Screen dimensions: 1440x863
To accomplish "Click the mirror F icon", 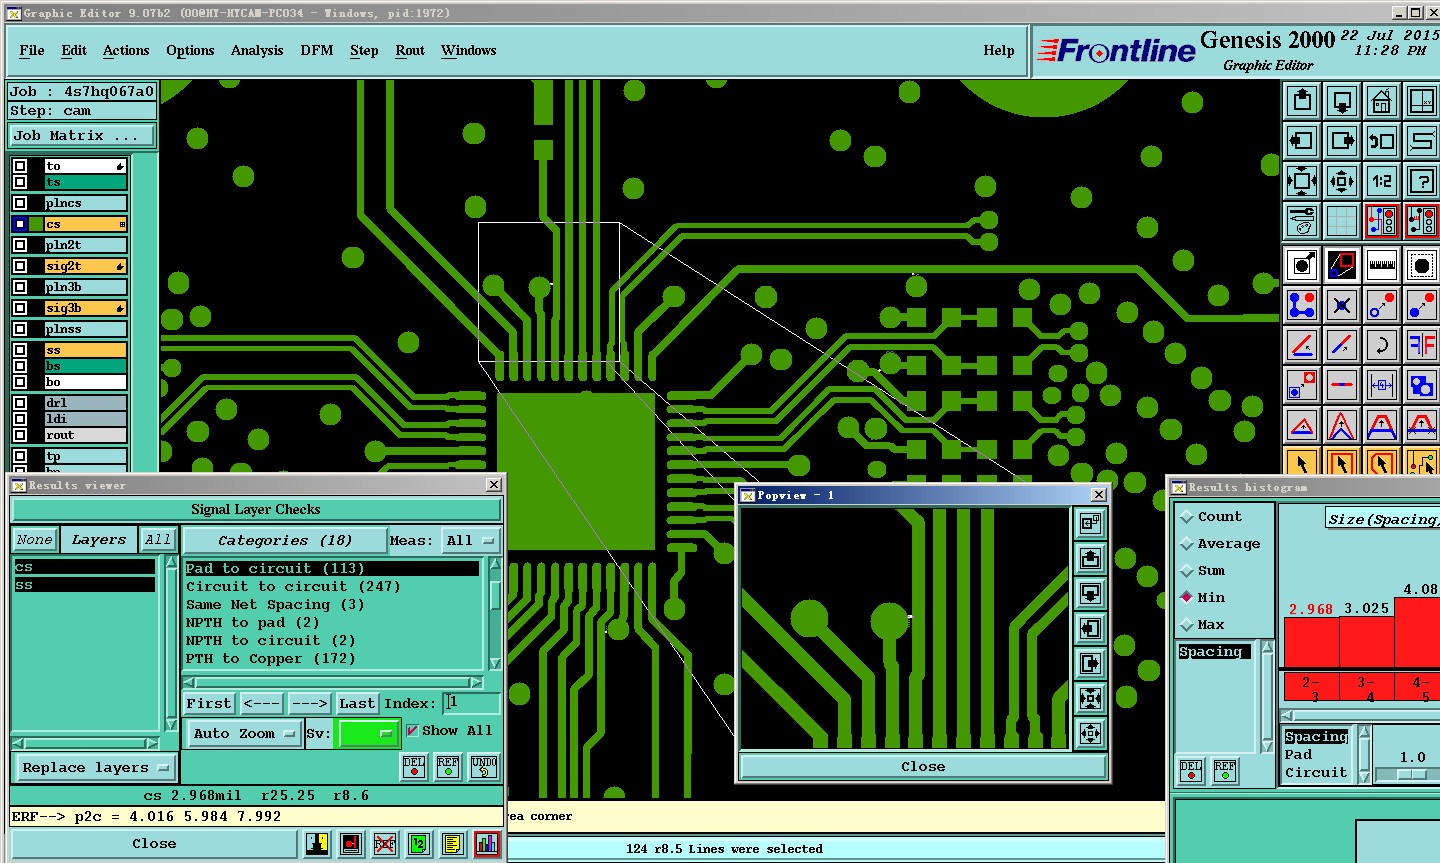I will (1422, 345).
